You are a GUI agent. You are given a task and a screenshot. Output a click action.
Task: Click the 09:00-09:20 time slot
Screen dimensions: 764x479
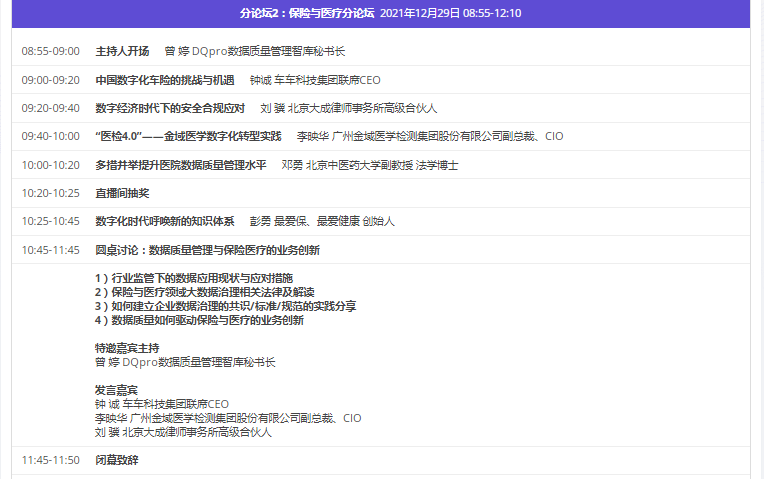pyautogui.click(x=50, y=80)
